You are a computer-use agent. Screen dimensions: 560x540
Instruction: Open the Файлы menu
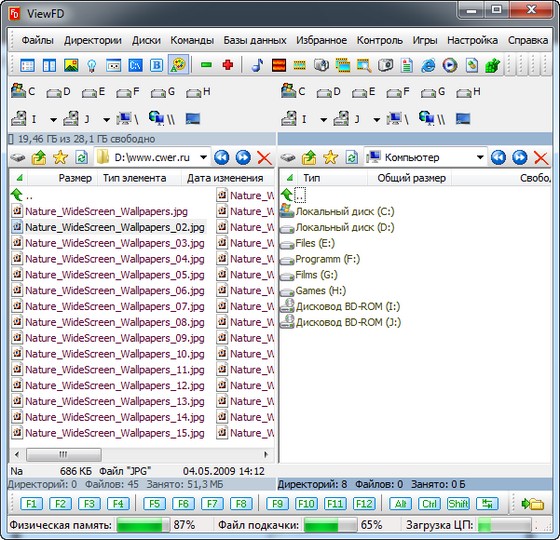38,40
